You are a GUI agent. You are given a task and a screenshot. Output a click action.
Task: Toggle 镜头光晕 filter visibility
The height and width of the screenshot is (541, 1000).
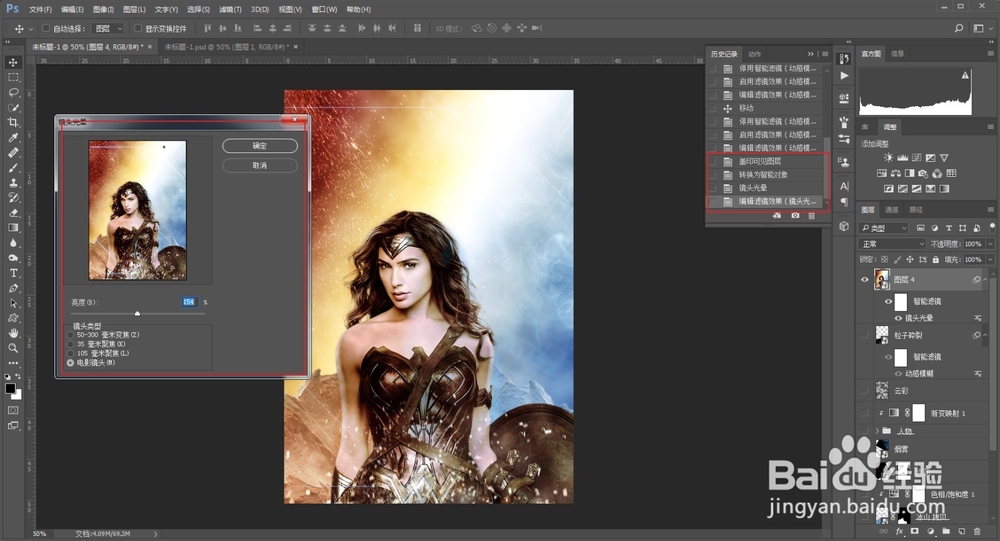tap(899, 318)
